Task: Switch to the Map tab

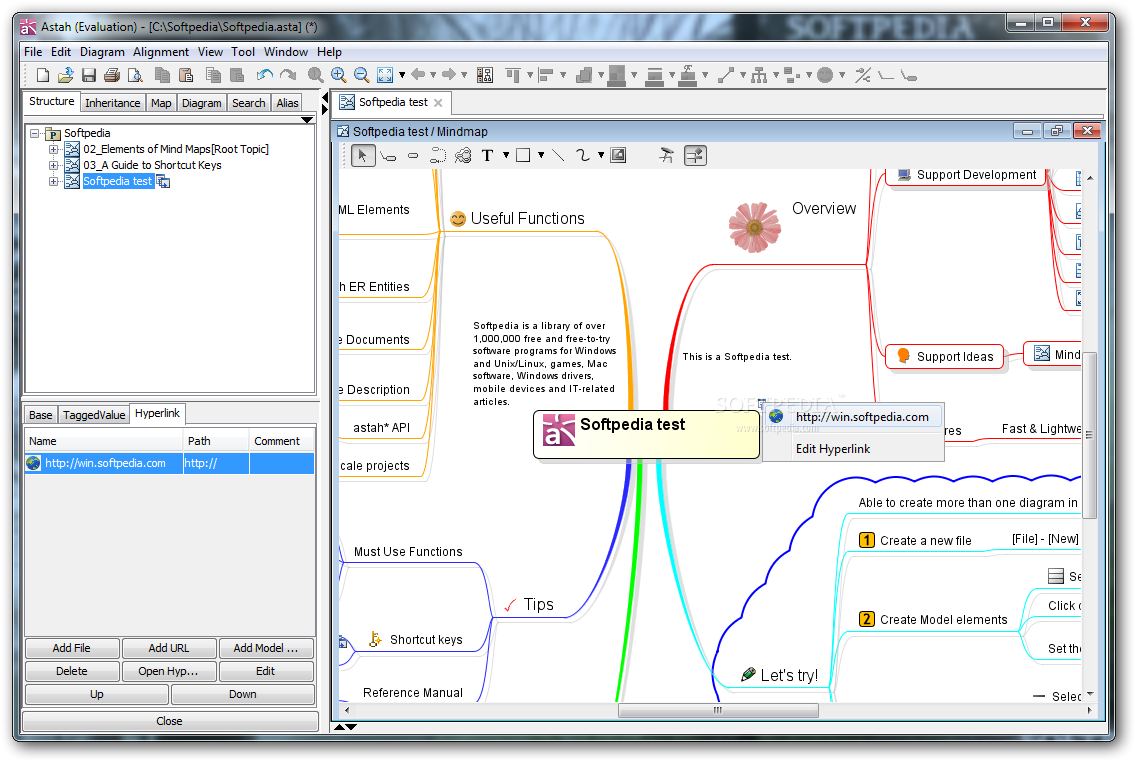Action: [x=161, y=103]
